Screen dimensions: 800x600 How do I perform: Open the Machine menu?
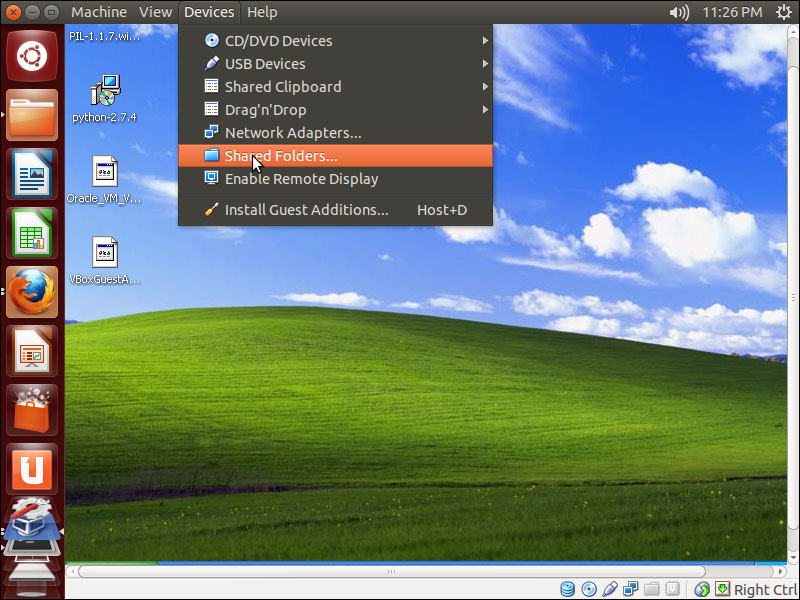click(x=99, y=12)
